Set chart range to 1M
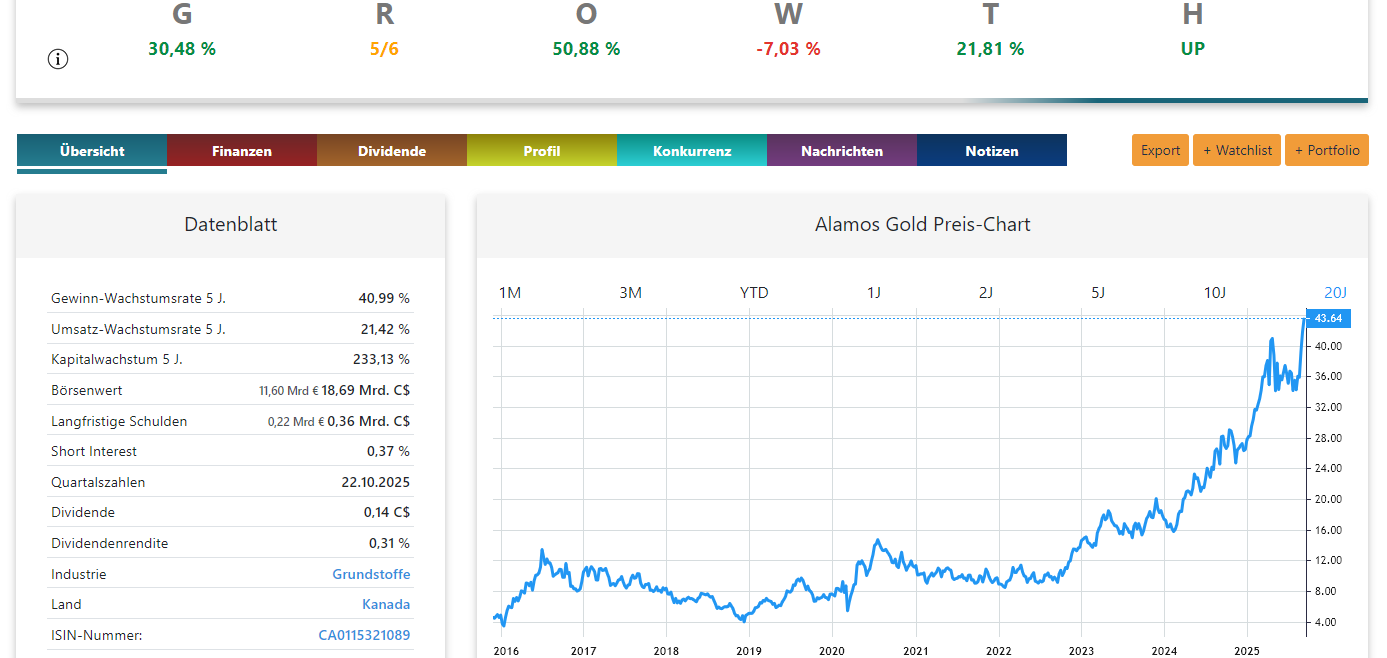Viewport: 1387px width, 658px height. coord(510,293)
